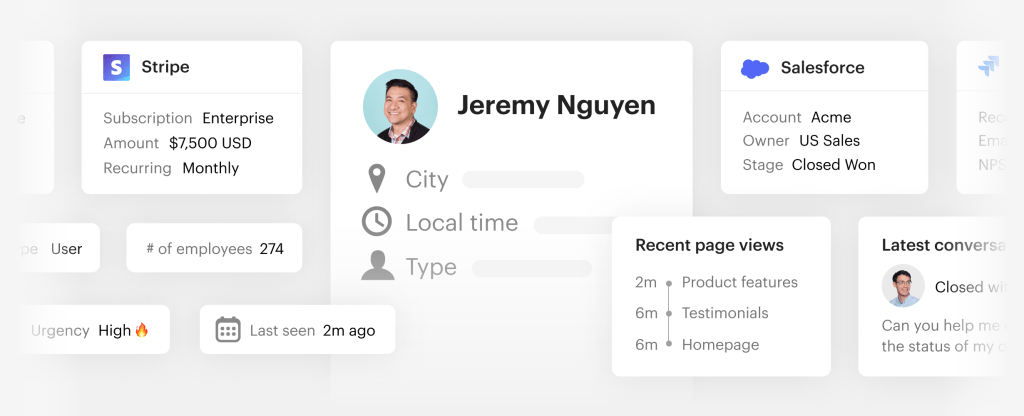Click the Local time clock icon
Screen dimensions: 1024x416
(377, 222)
